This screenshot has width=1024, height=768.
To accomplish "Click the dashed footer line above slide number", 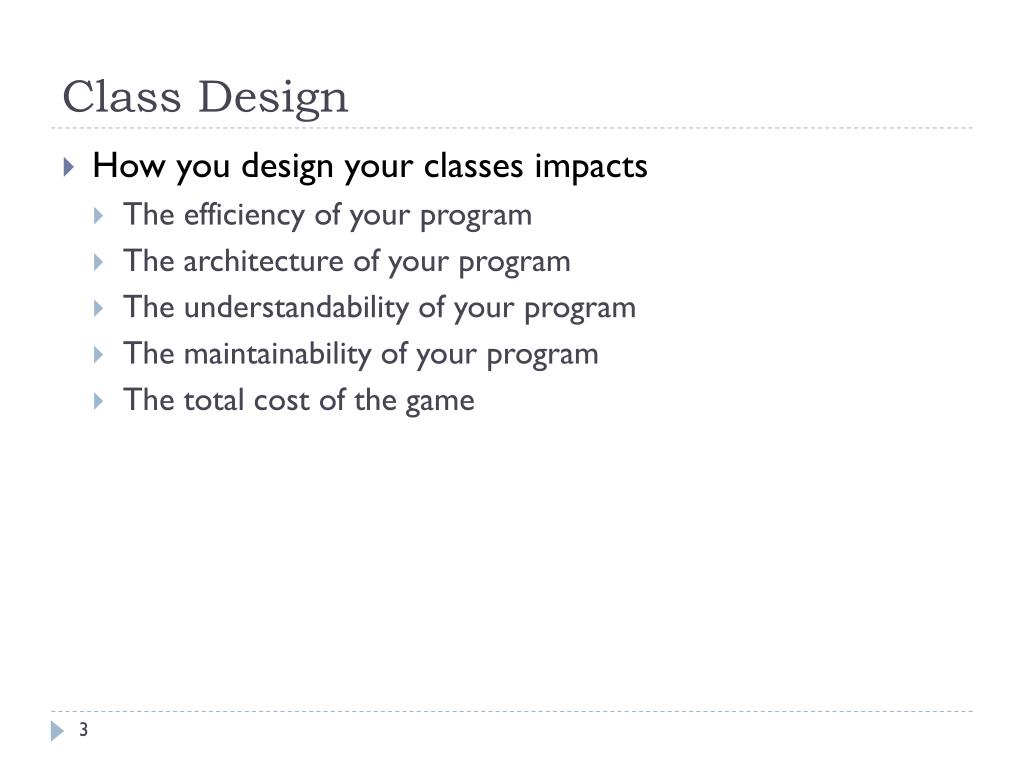I will click(512, 711).
